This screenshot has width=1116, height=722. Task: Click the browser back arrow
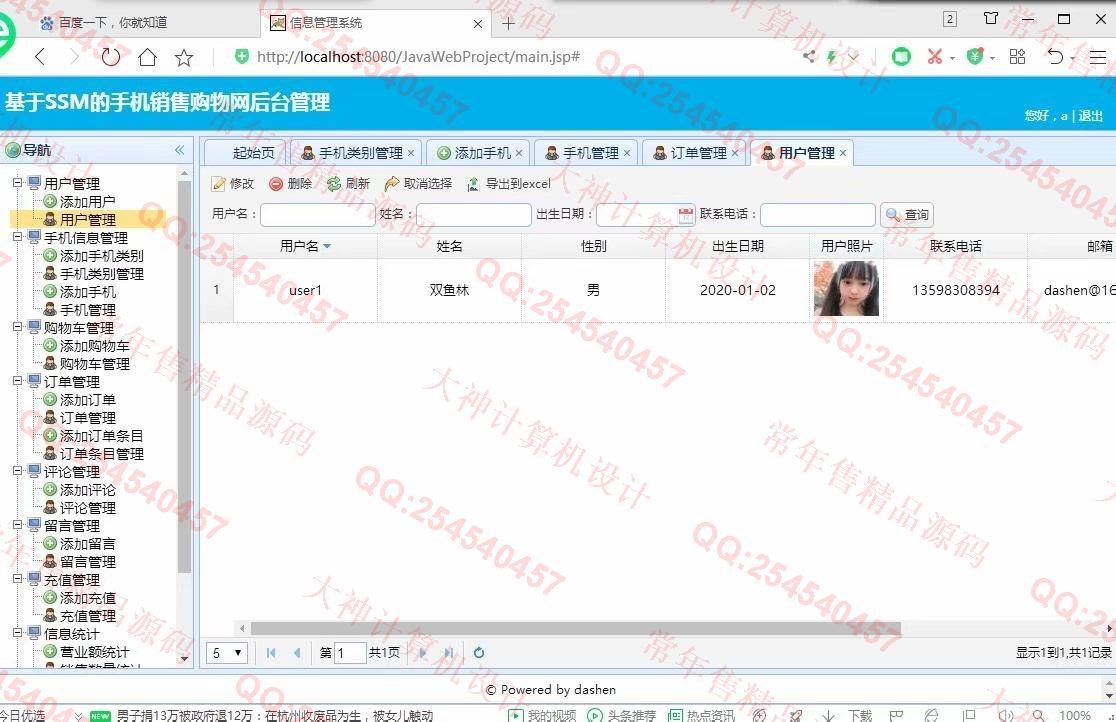click(x=40, y=57)
